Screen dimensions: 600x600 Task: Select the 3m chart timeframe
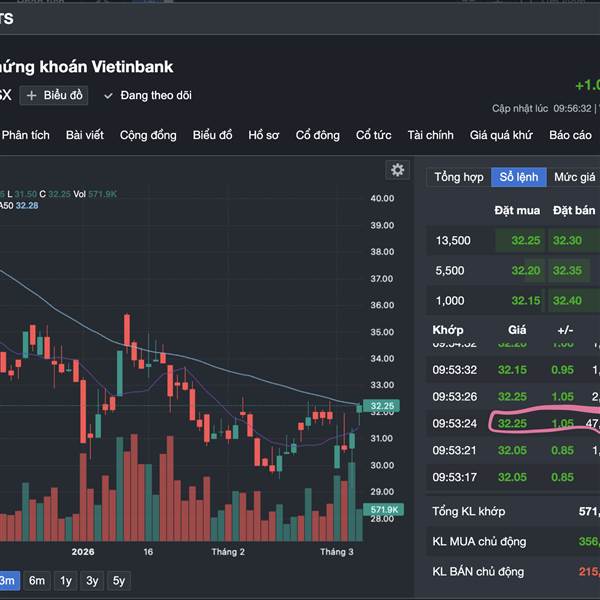coord(7,581)
